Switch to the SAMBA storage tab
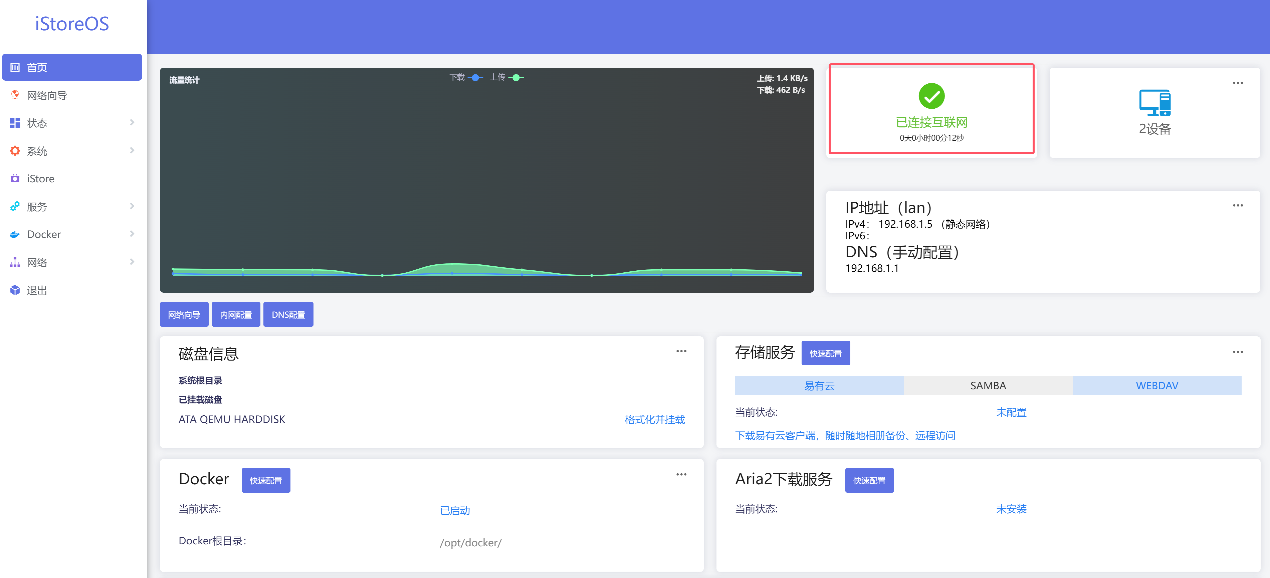This screenshot has width=1270, height=578. pyautogui.click(x=988, y=385)
